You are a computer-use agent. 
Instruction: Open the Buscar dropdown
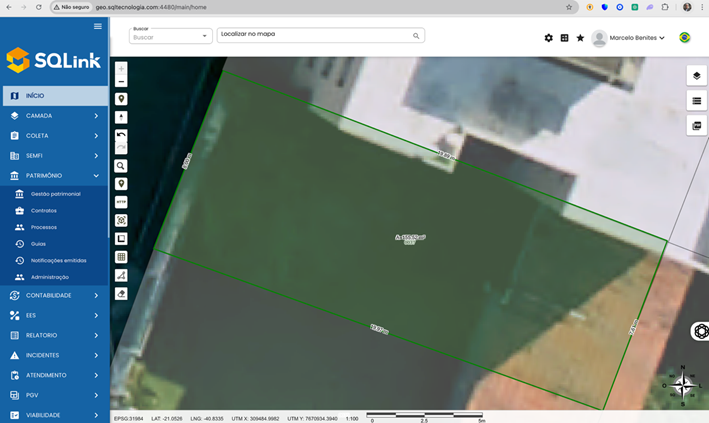(x=170, y=36)
